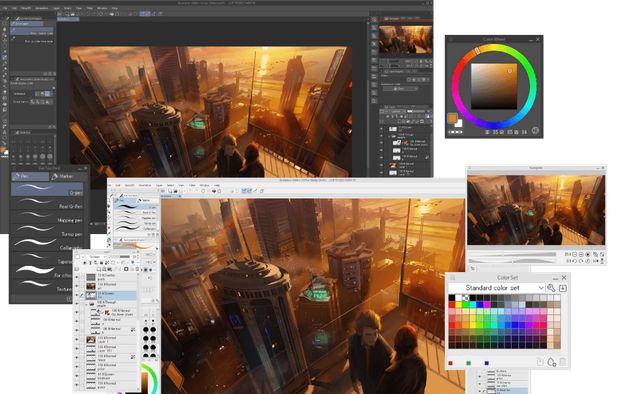Collapse the Through layer folder in light layer panel
The width and height of the screenshot is (618, 394).
coord(87,304)
